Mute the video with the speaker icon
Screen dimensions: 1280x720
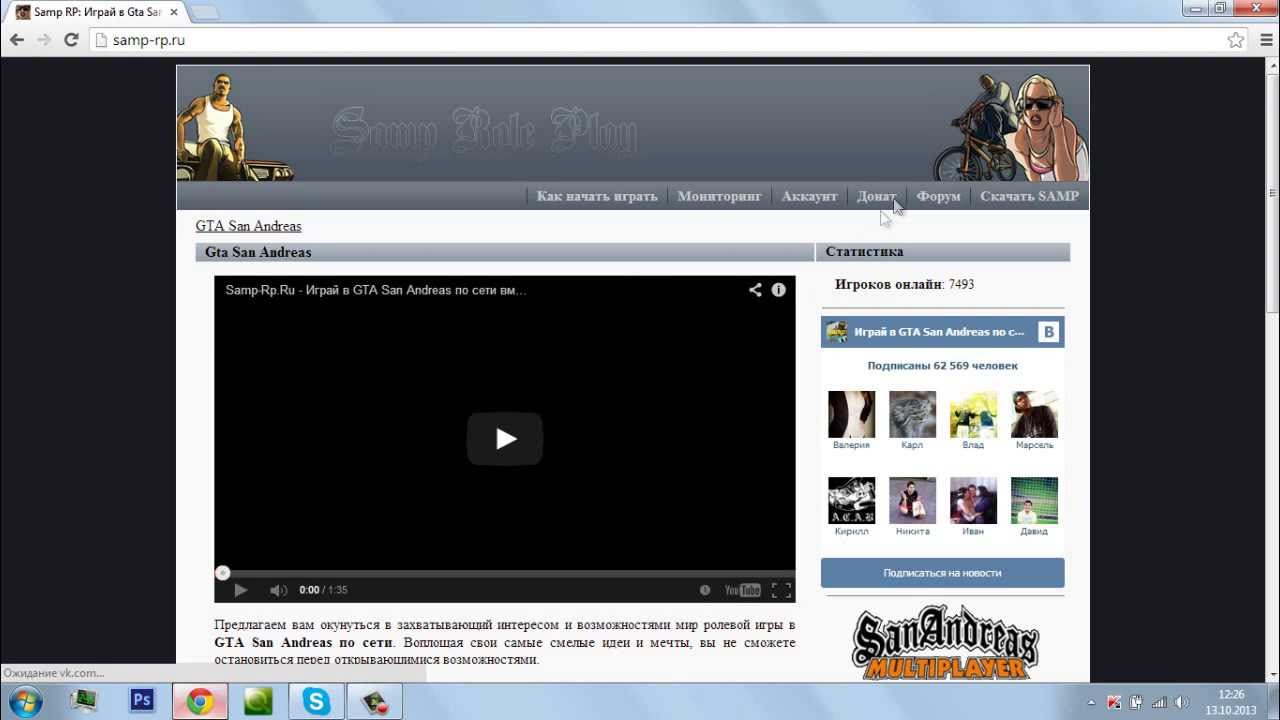(x=279, y=590)
